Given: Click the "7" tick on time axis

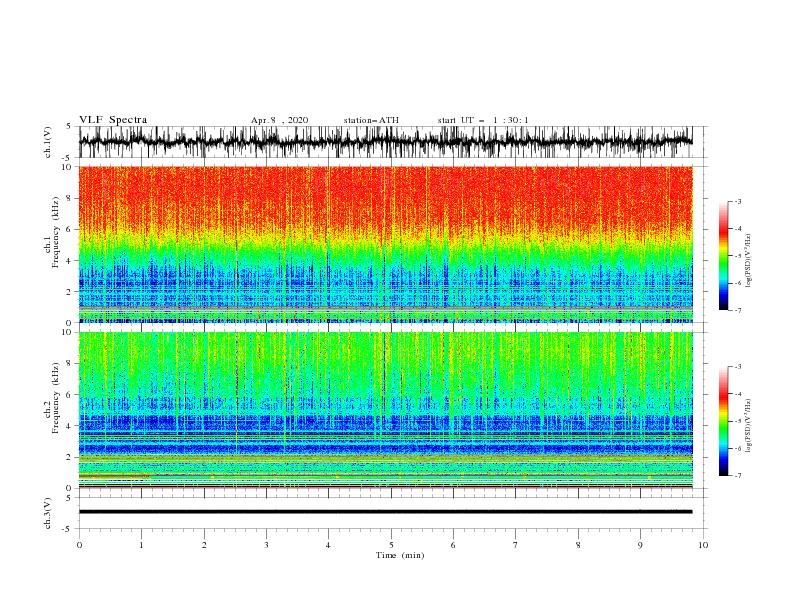Looking at the screenshot, I should tap(515, 545).
